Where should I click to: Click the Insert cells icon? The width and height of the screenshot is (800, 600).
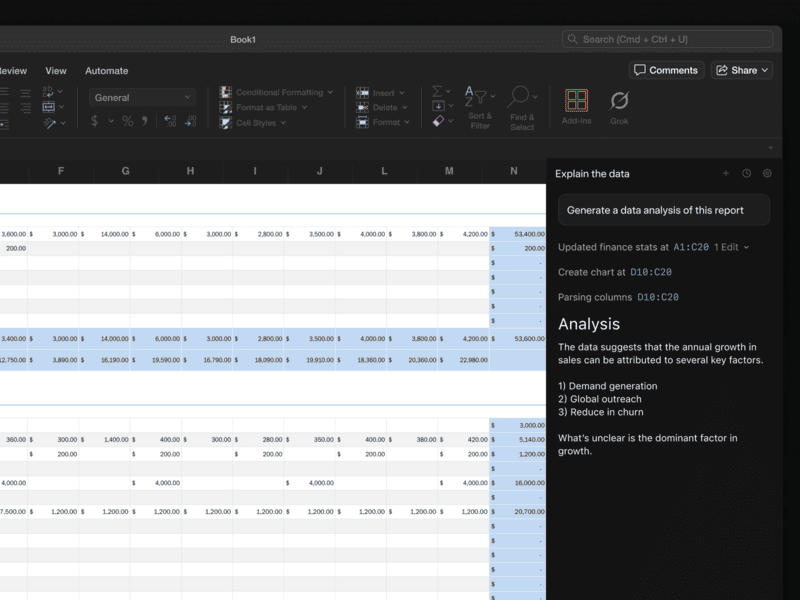pos(362,93)
